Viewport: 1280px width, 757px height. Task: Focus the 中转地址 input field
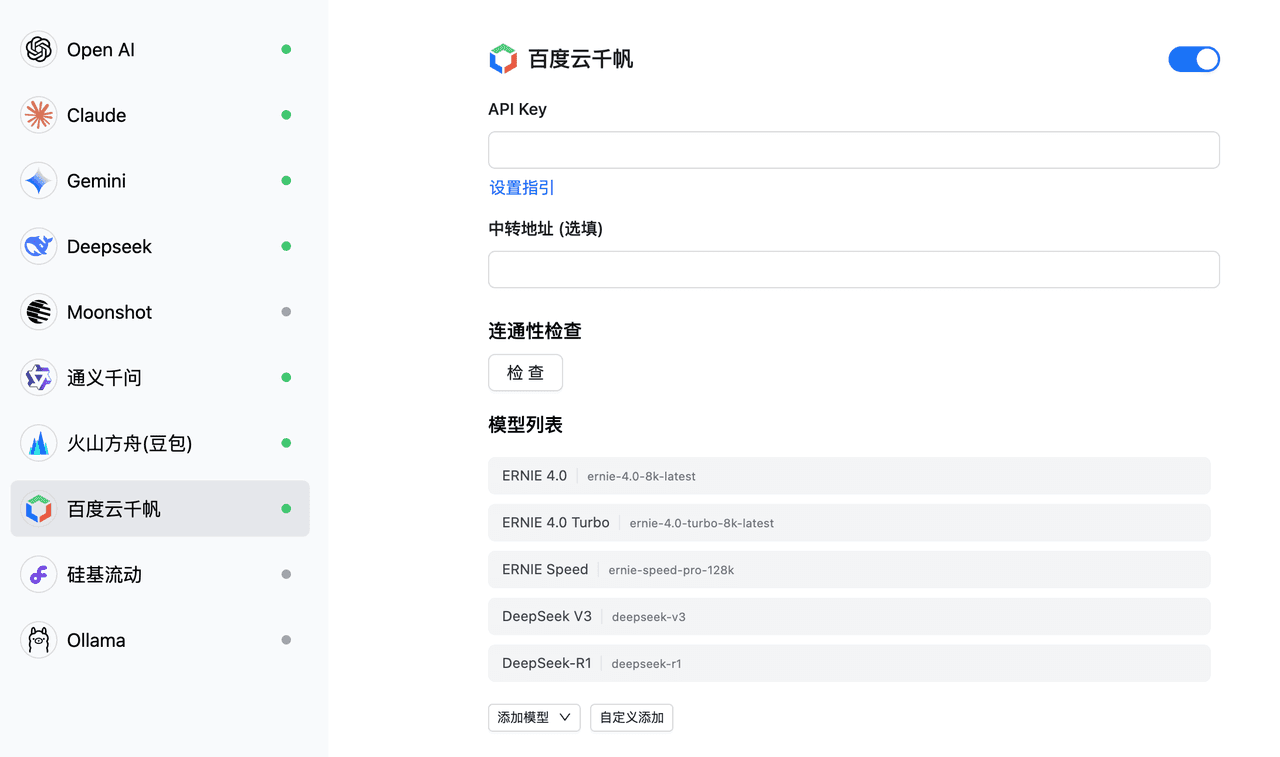click(x=854, y=269)
